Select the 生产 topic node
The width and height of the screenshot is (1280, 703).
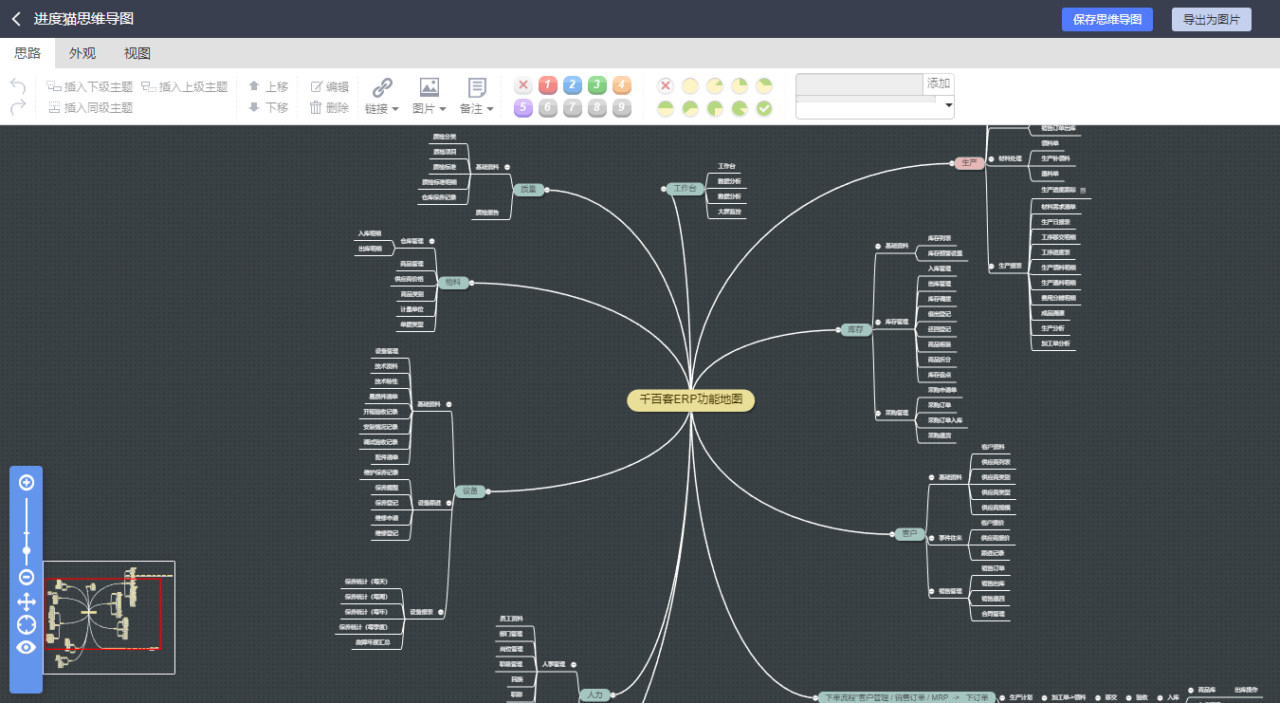[969, 163]
